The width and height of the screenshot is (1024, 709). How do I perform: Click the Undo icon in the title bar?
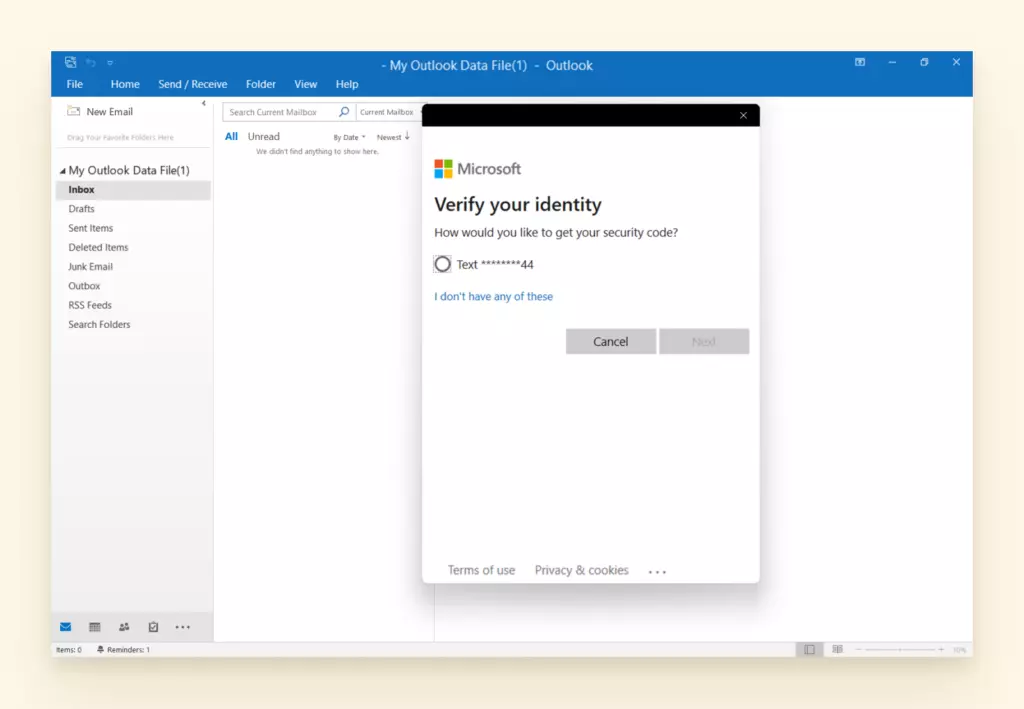coord(91,61)
